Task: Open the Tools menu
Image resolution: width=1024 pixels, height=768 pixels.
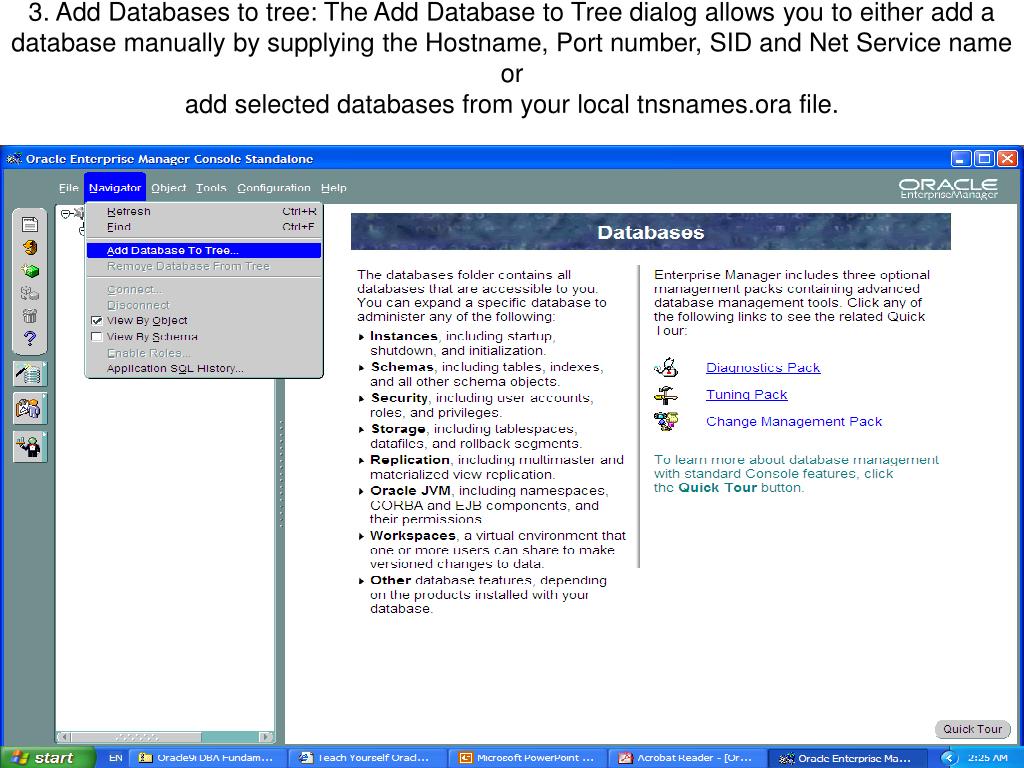Action: [x=211, y=188]
